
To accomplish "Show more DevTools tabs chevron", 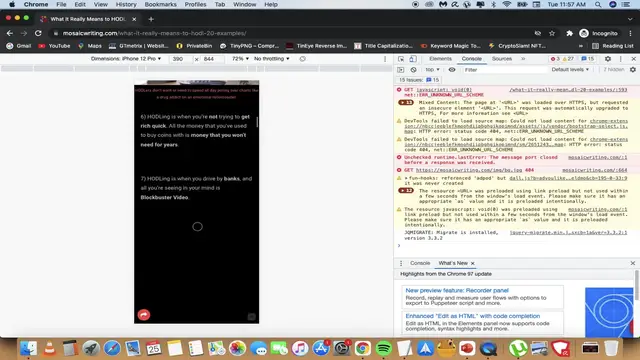I will tap(523, 59).
